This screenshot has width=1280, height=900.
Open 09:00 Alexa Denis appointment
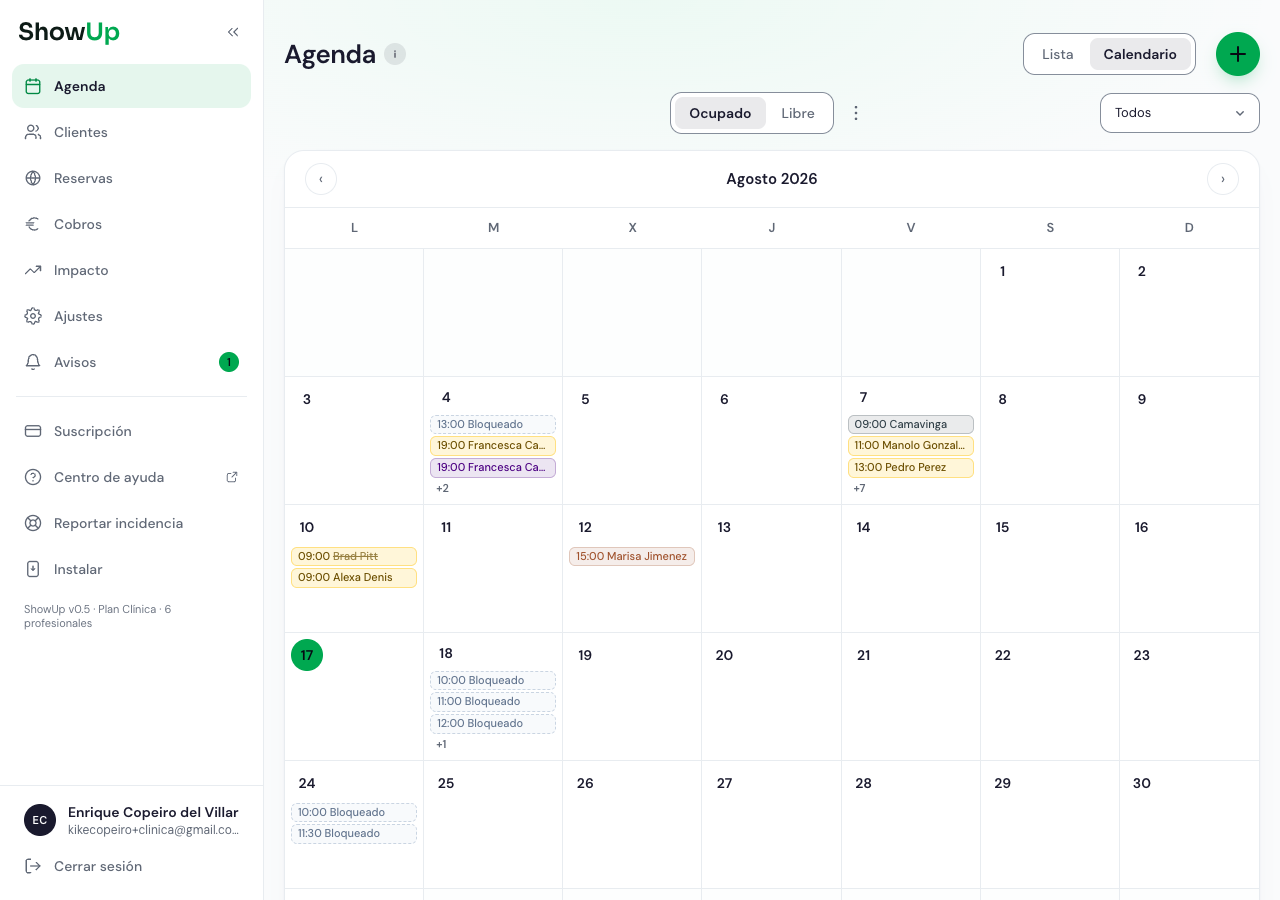(354, 577)
